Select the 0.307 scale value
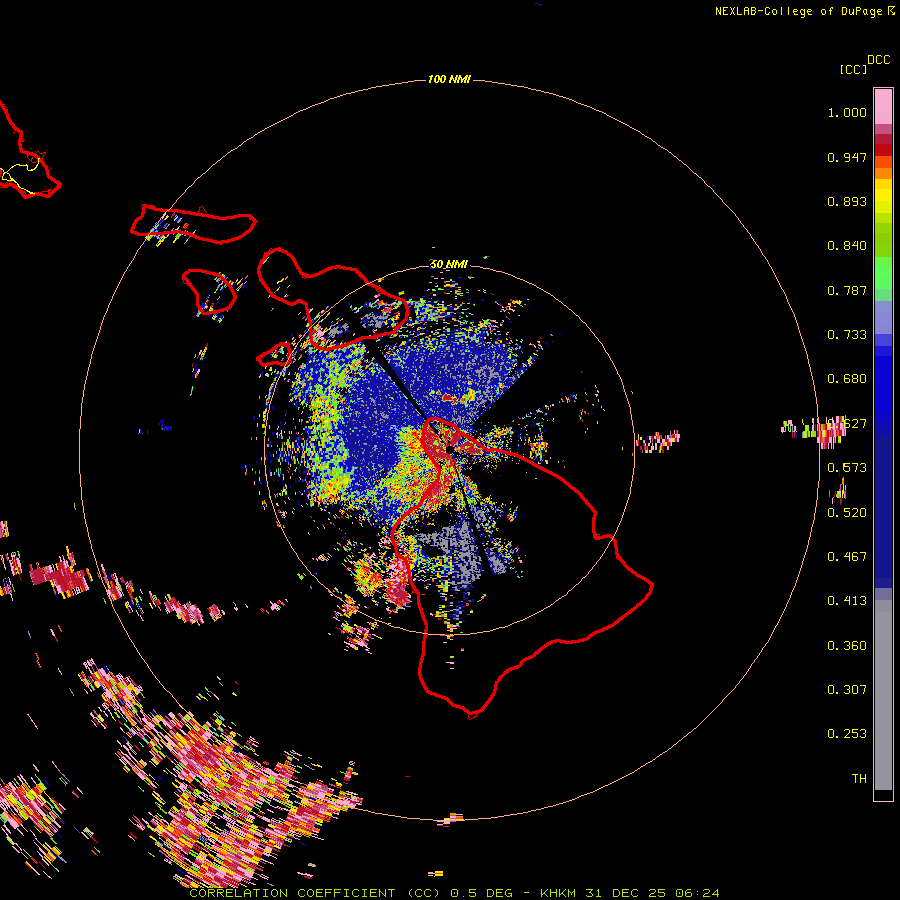The image size is (900, 900). tap(847, 690)
